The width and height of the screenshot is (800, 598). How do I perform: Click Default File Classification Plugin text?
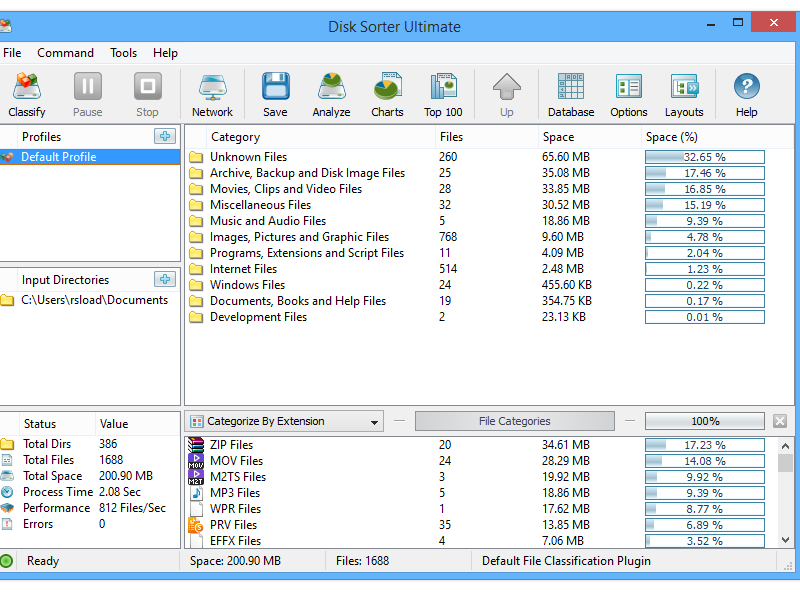pos(566,561)
